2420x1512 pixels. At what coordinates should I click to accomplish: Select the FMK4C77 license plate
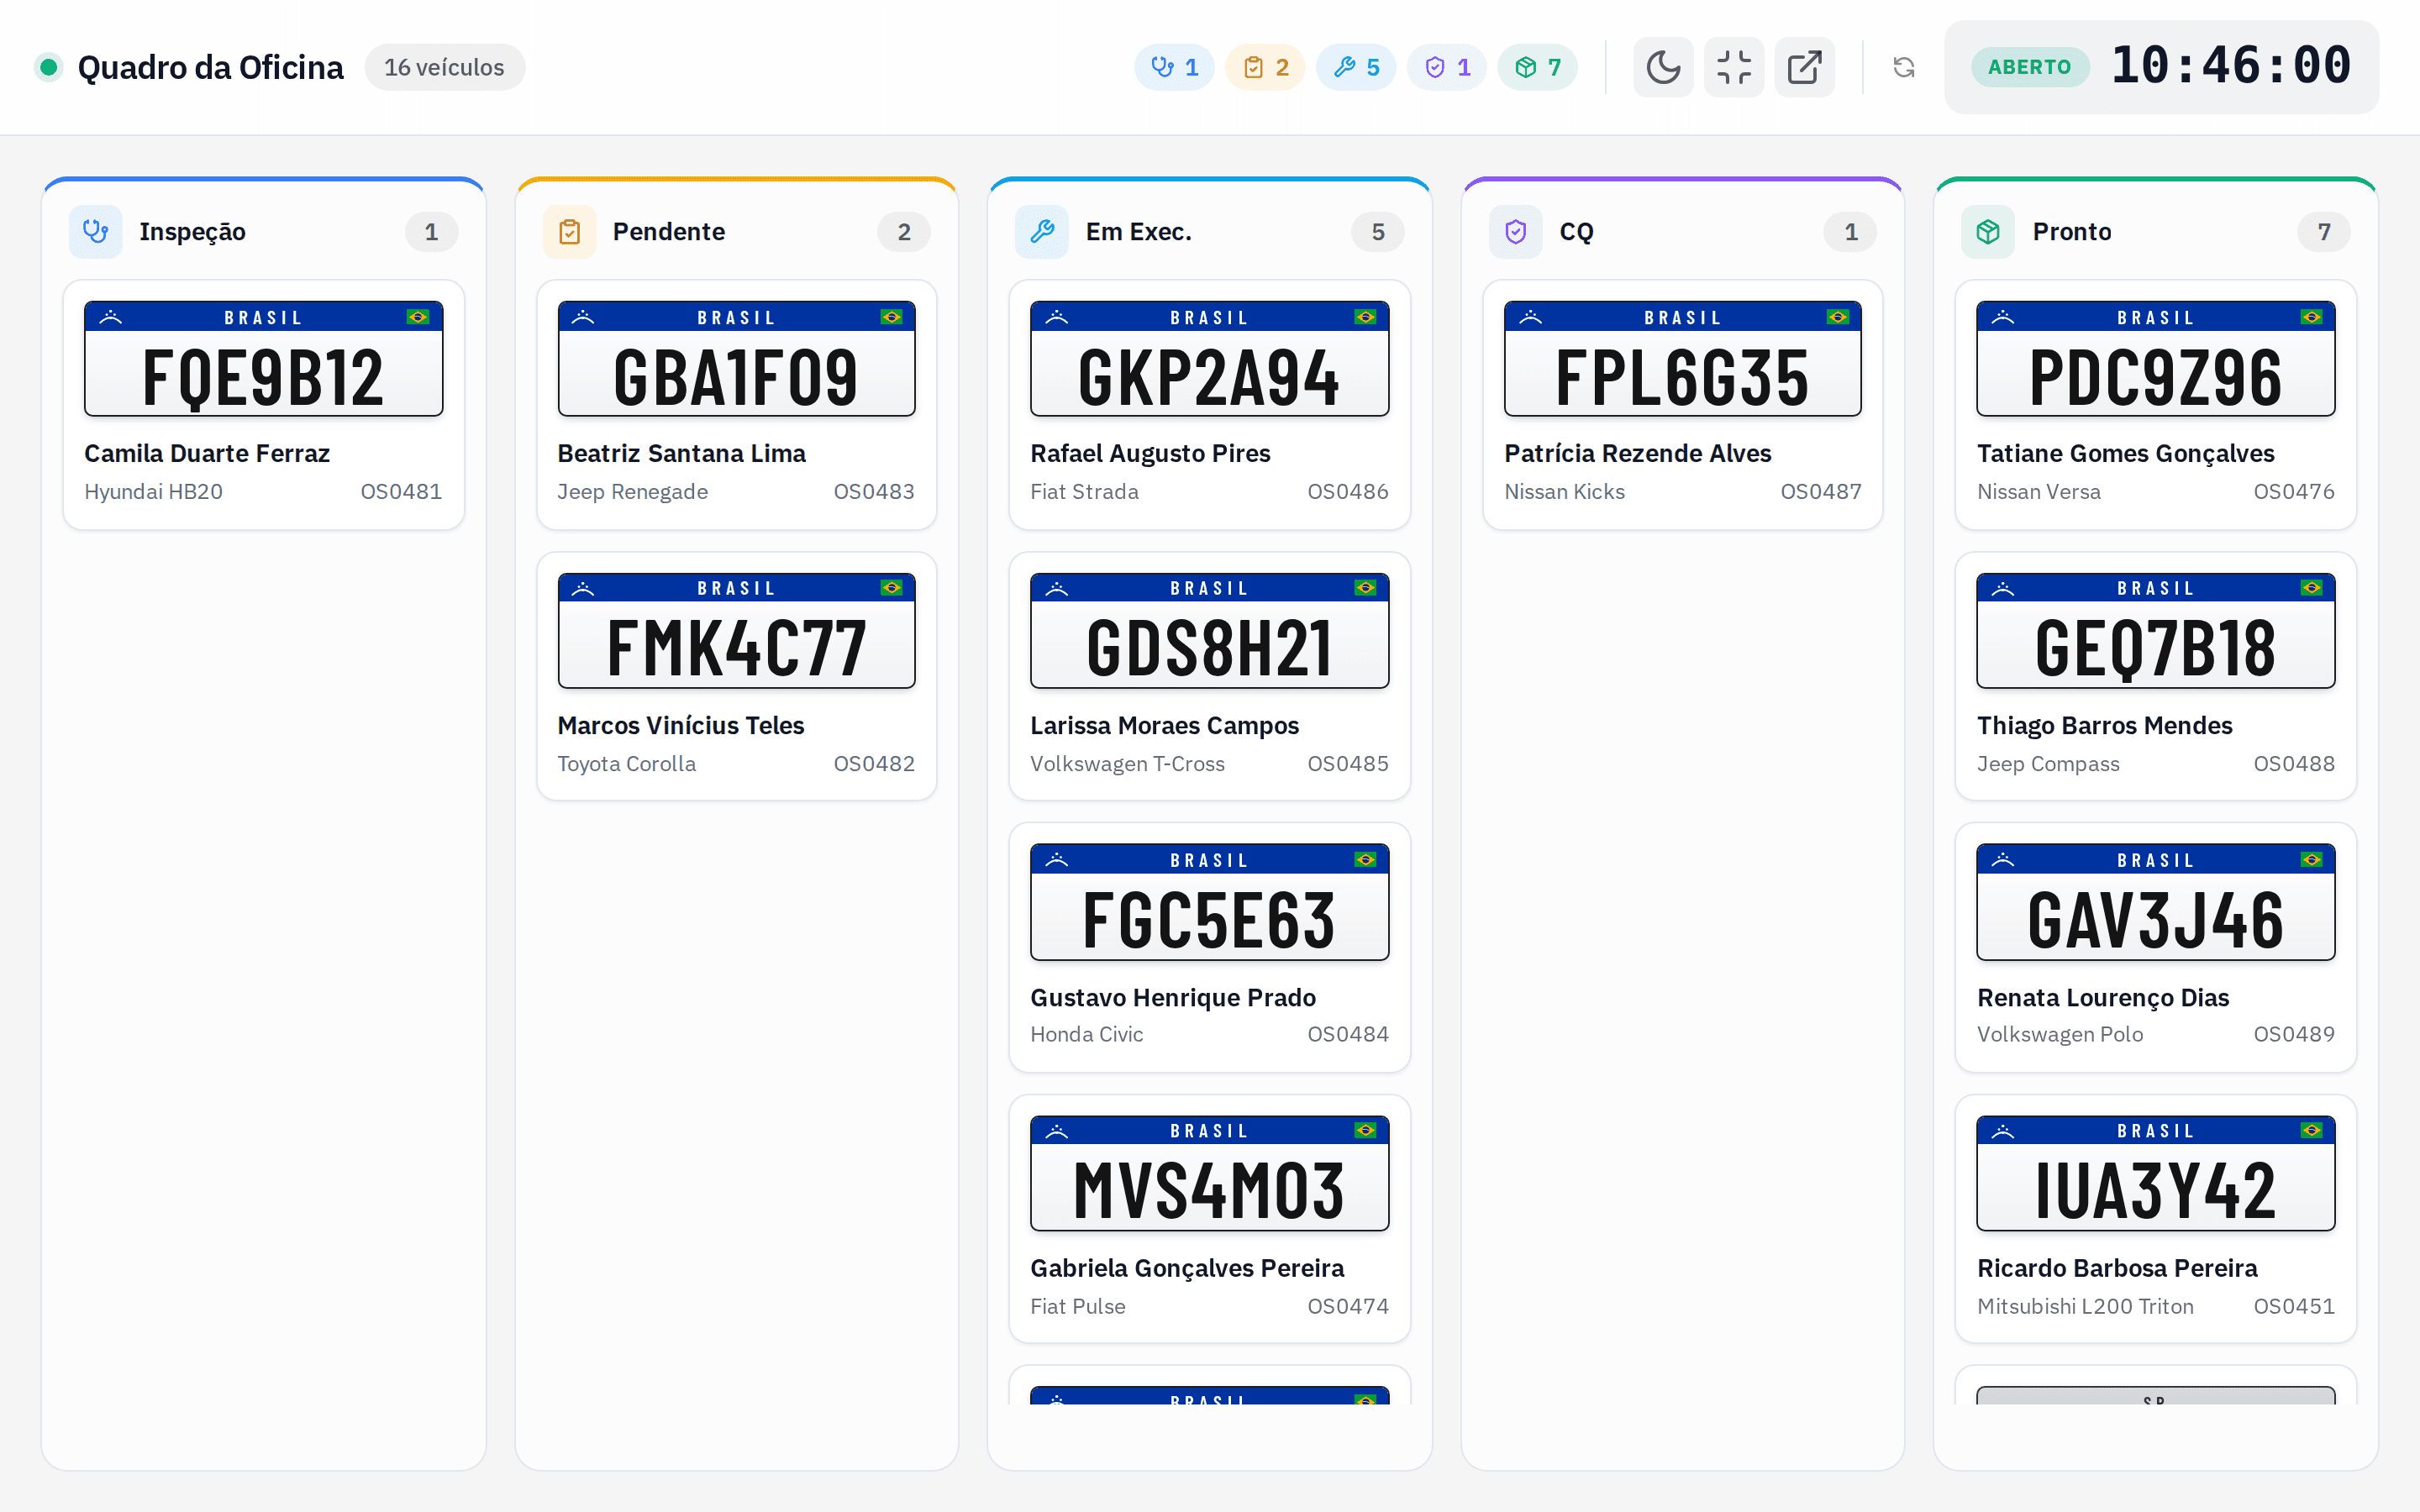[736, 630]
